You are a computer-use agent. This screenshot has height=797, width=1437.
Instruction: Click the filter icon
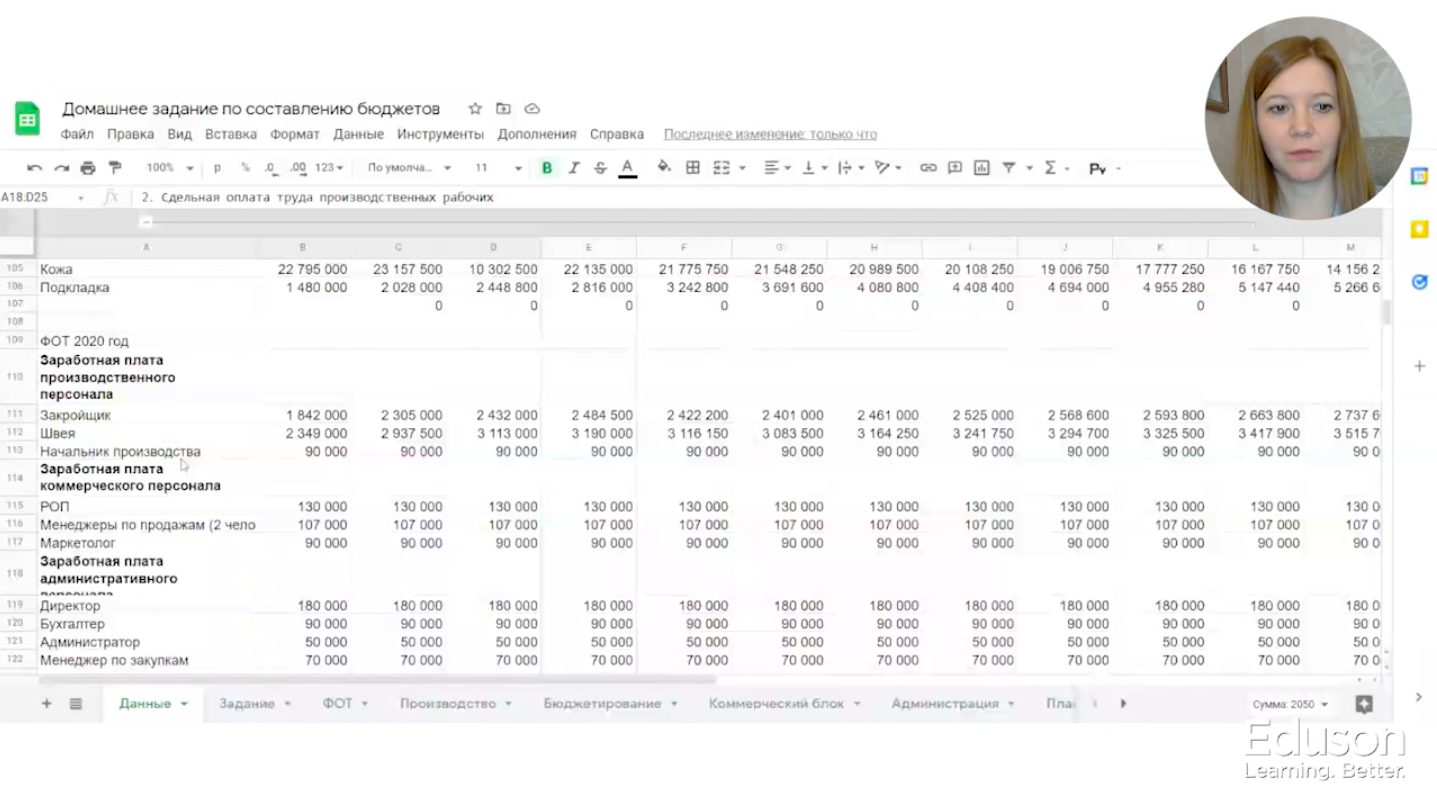1008,168
